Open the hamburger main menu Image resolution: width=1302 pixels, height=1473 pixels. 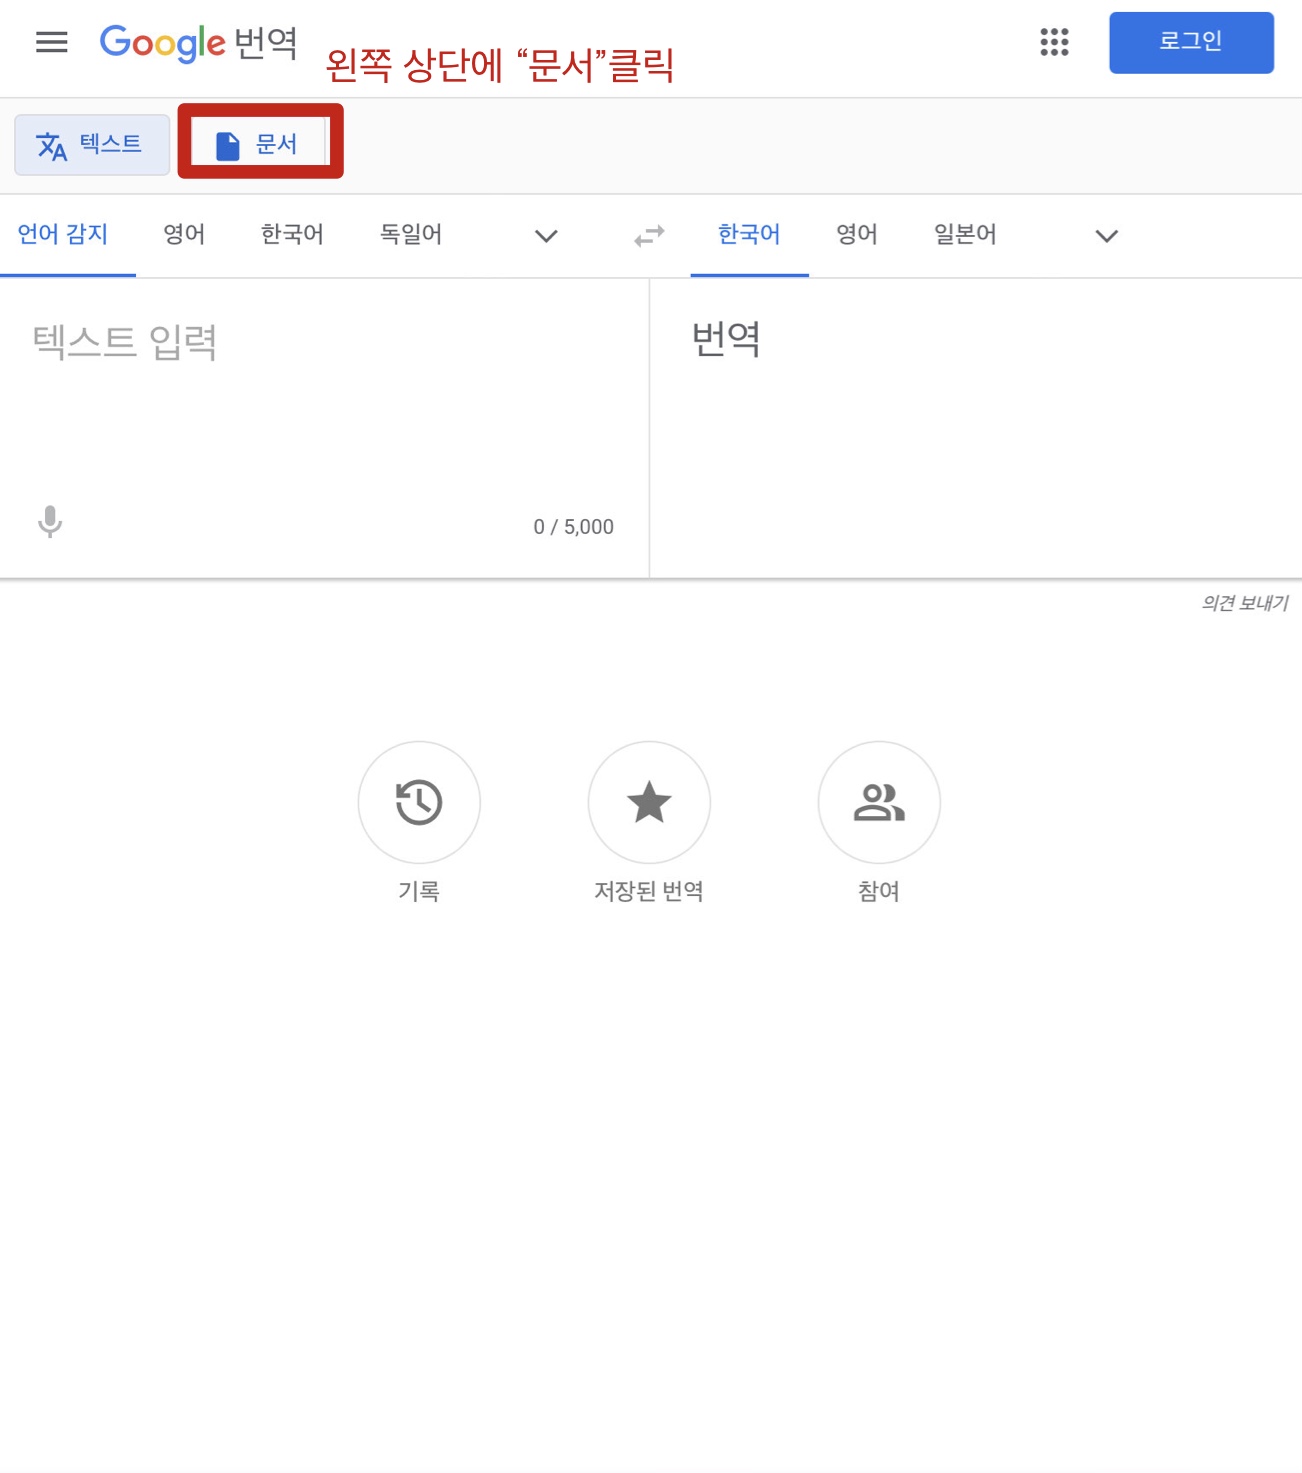pyautogui.click(x=51, y=42)
